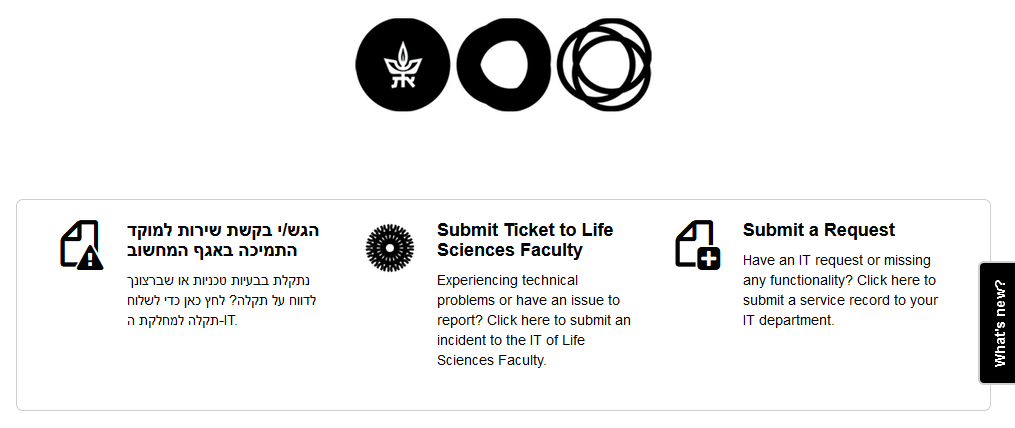
Task: Click the interlocking circles logo
Action: click(x=604, y=65)
